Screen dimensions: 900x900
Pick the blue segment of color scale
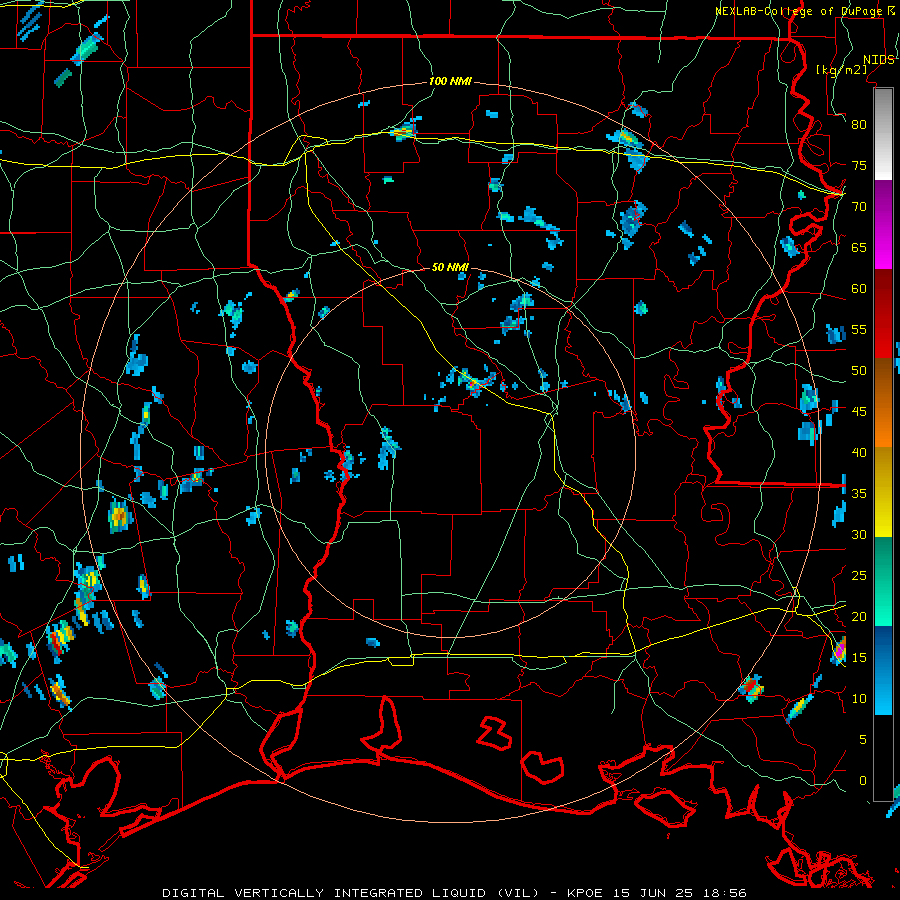tap(883, 670)
